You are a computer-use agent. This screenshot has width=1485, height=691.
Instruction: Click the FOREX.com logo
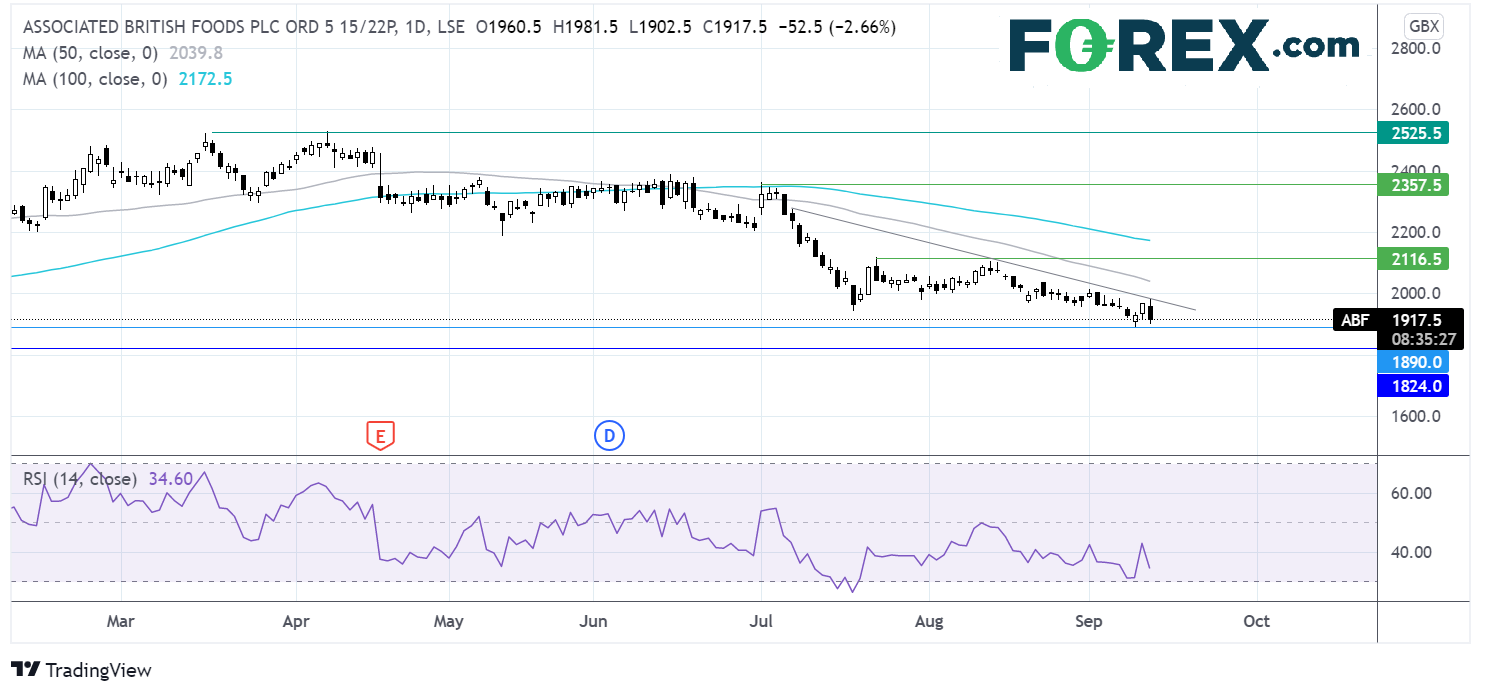coord(1183,45)
